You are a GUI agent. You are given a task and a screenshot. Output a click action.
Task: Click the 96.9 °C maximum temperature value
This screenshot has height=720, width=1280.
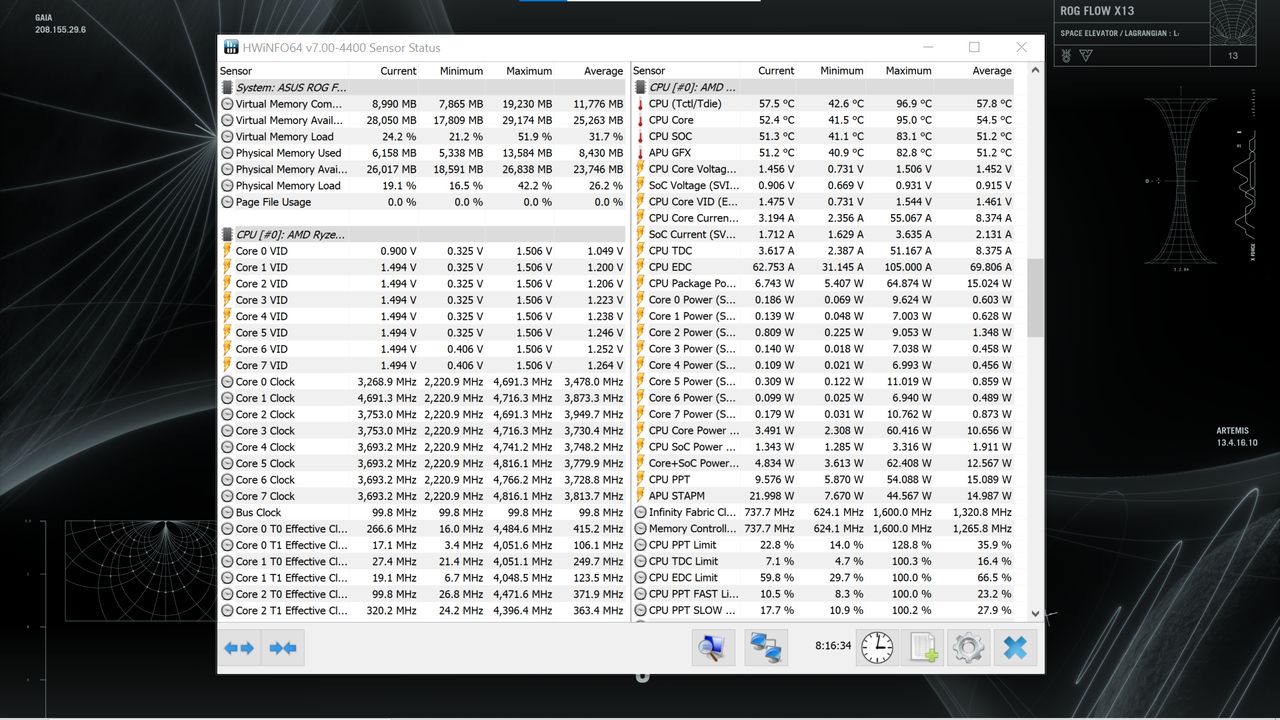click(x=913, y=104)
